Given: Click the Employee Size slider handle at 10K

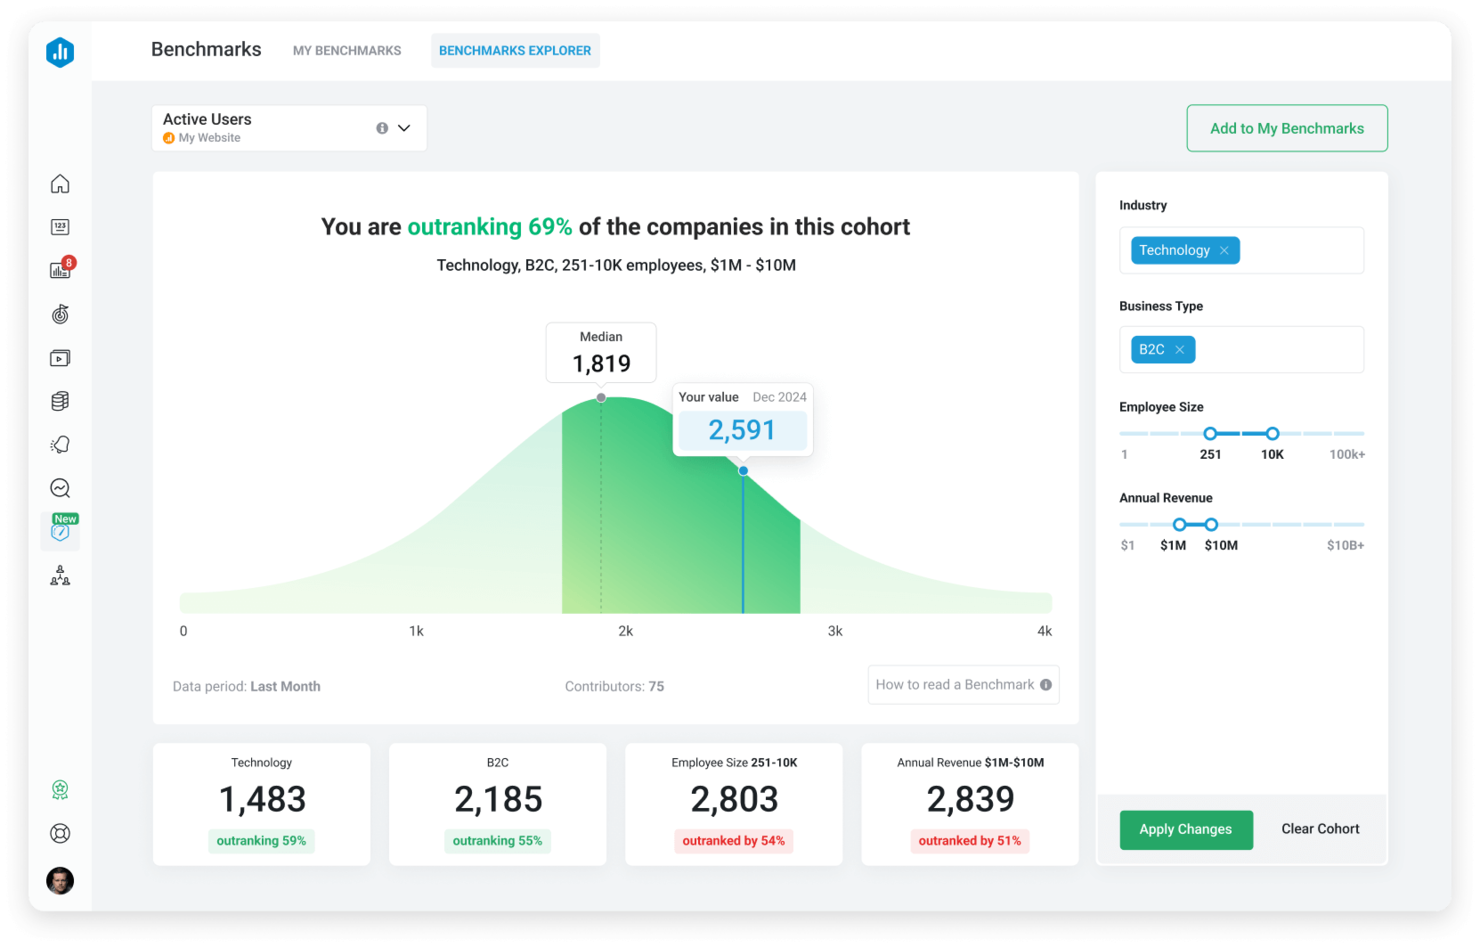Looking at the screenshot, I should (1272, 434).
